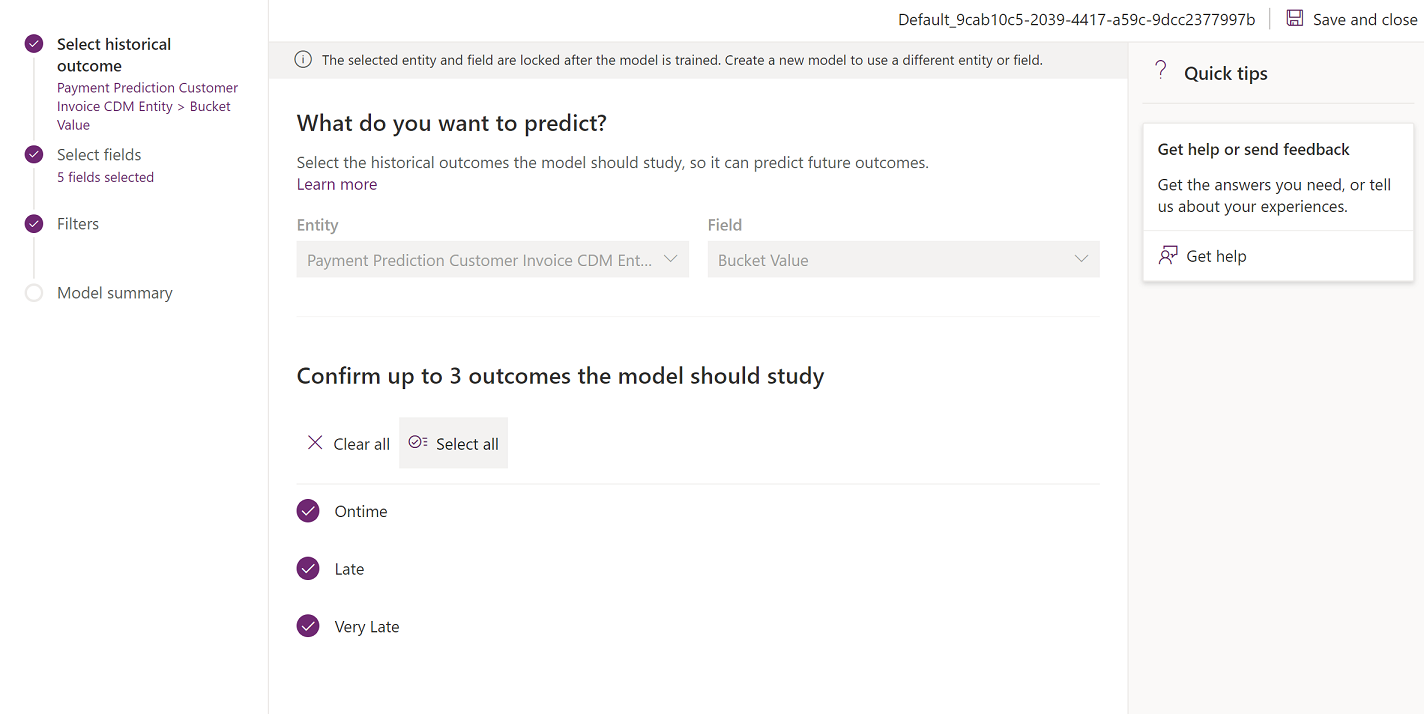This screenshot has height=714, width=1424.
Task: Switch to the Filters step
Action: point(78,224)
